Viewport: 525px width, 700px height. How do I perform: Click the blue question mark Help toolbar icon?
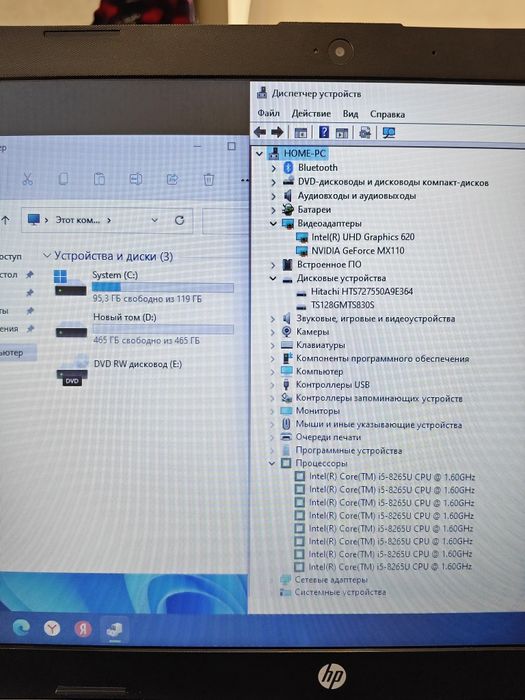[325, 132]
